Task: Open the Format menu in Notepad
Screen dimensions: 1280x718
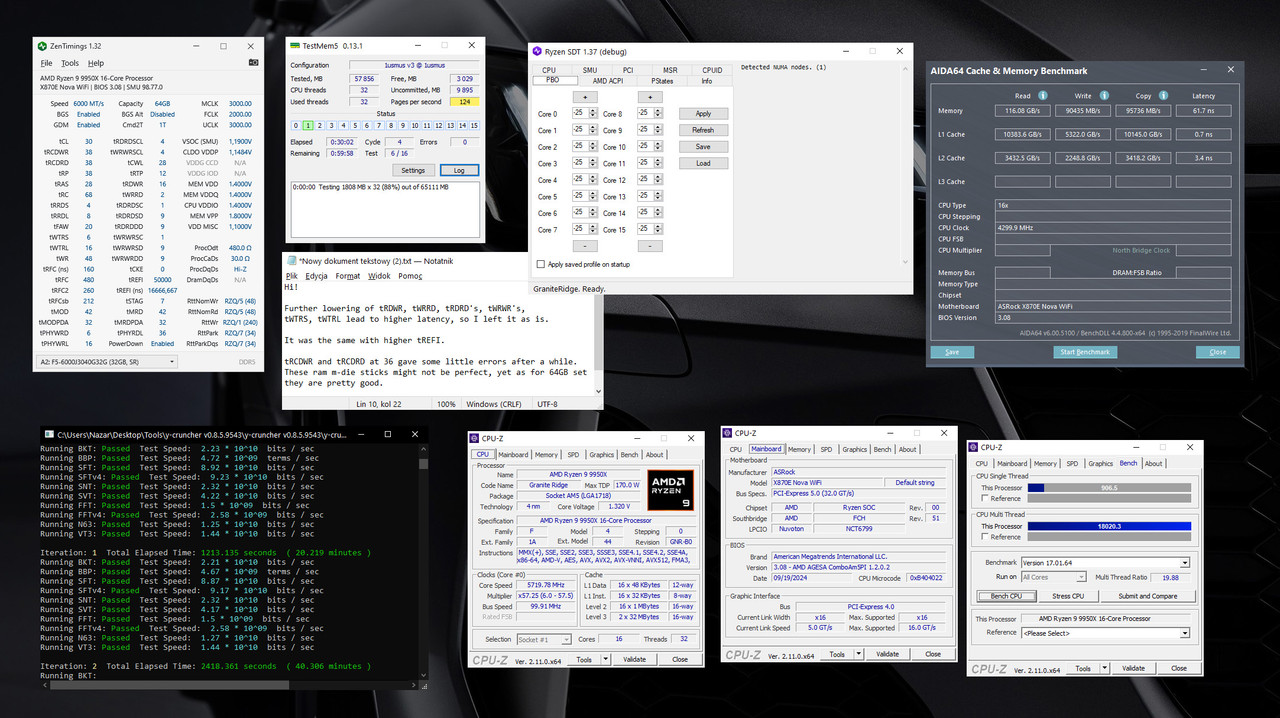Action: [x=347, y=276]
